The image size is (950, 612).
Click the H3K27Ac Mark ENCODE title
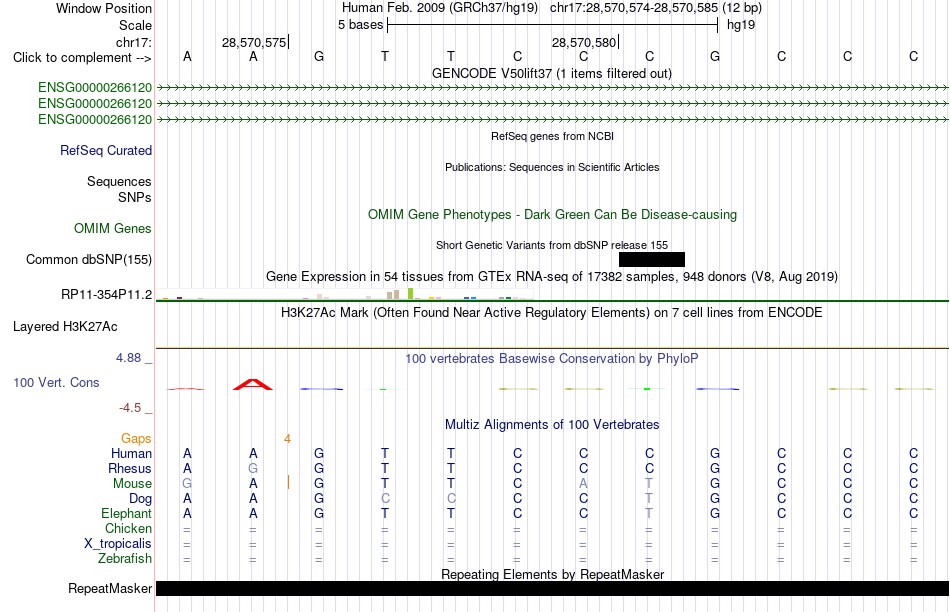pos(552,313)
